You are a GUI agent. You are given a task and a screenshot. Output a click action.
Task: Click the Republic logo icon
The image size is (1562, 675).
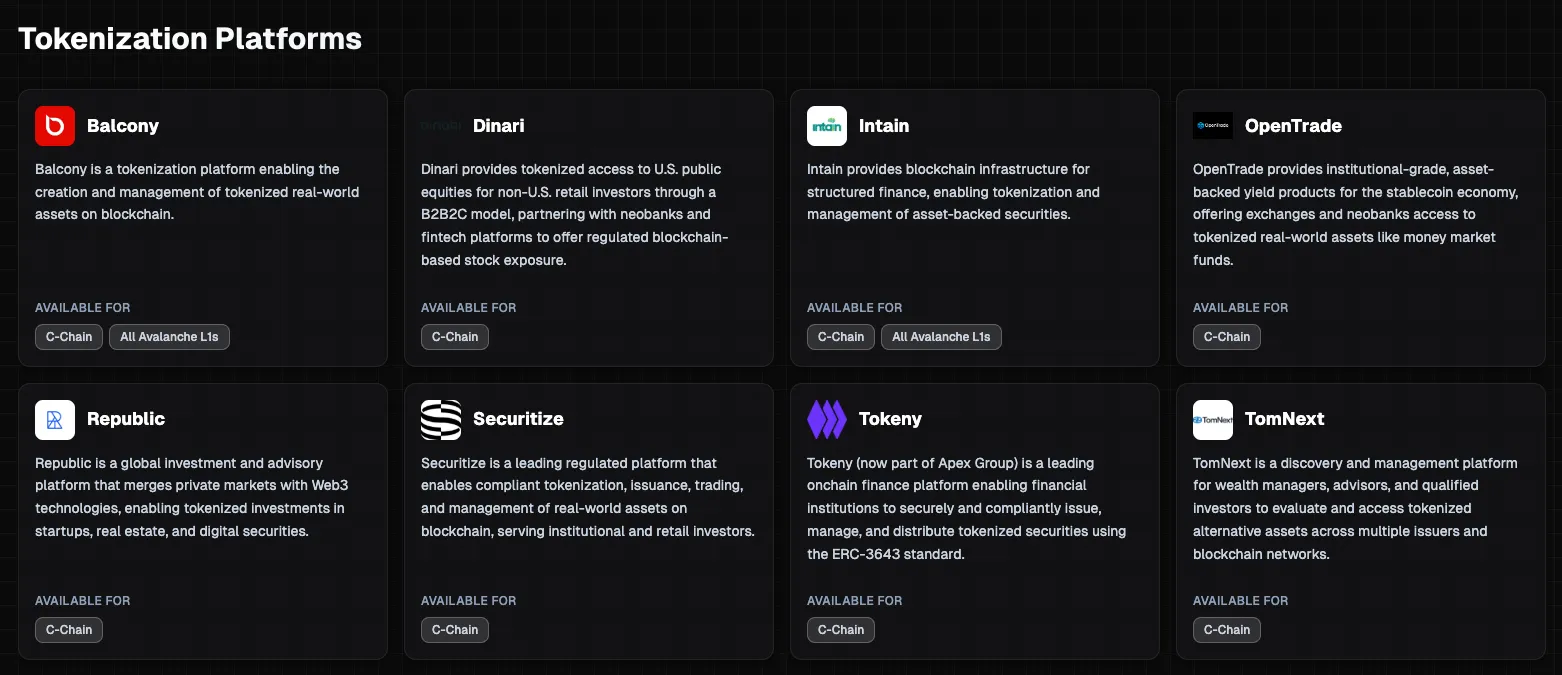[55, 419]
